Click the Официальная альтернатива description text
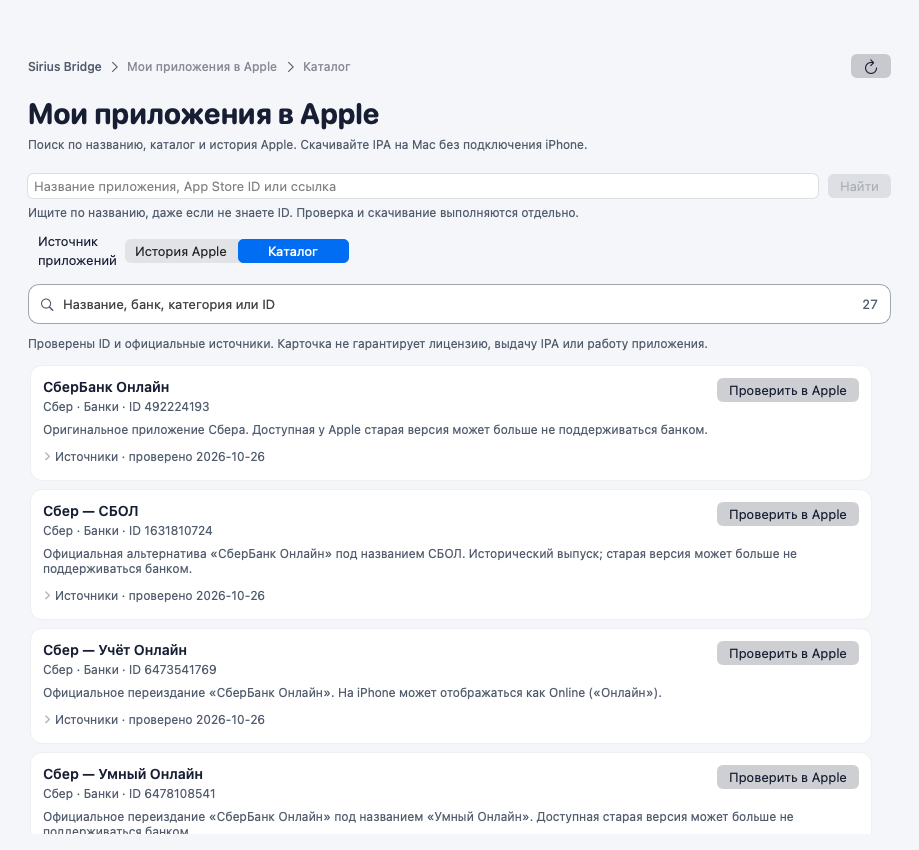 420,561
